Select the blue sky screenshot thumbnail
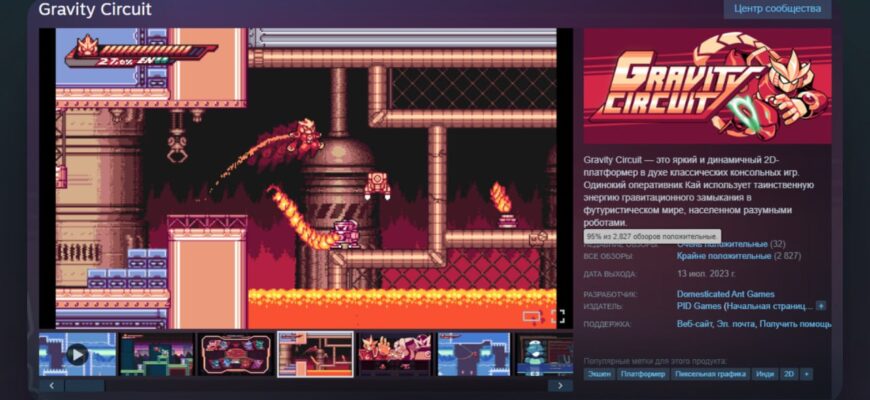 pyautogui.click(x=474, y=354)
